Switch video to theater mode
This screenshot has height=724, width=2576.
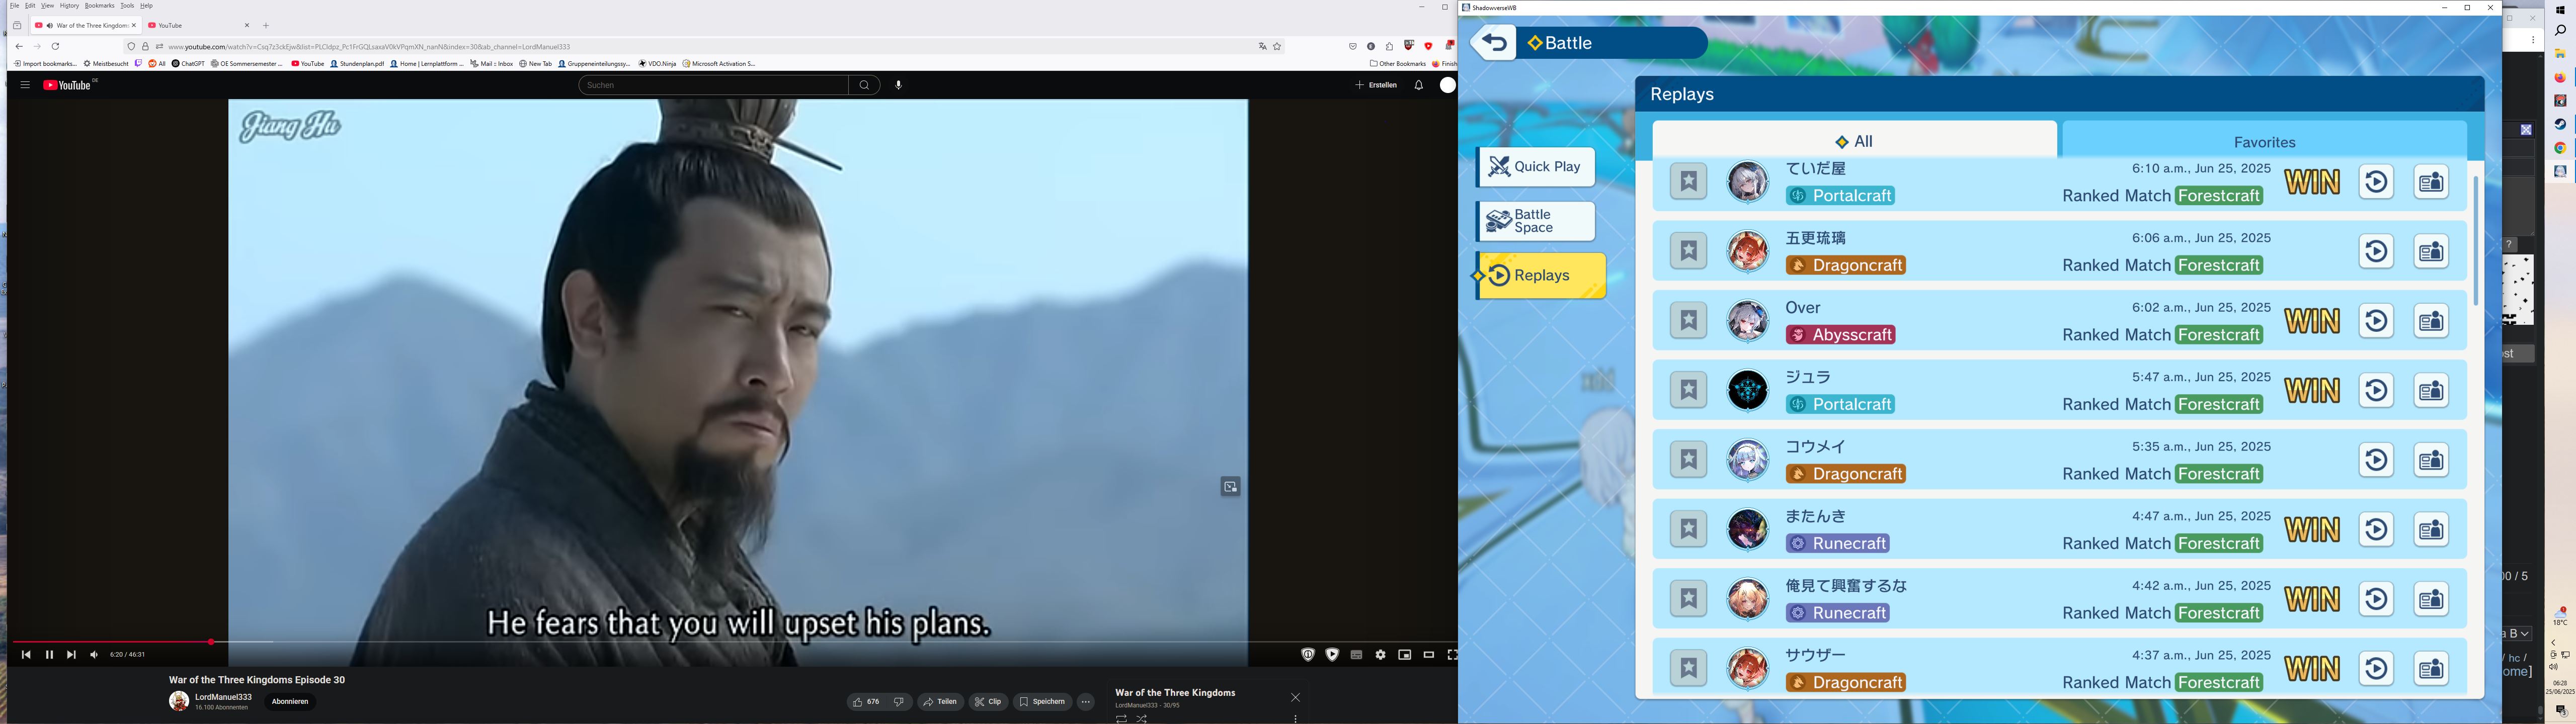pos(1428,655)
